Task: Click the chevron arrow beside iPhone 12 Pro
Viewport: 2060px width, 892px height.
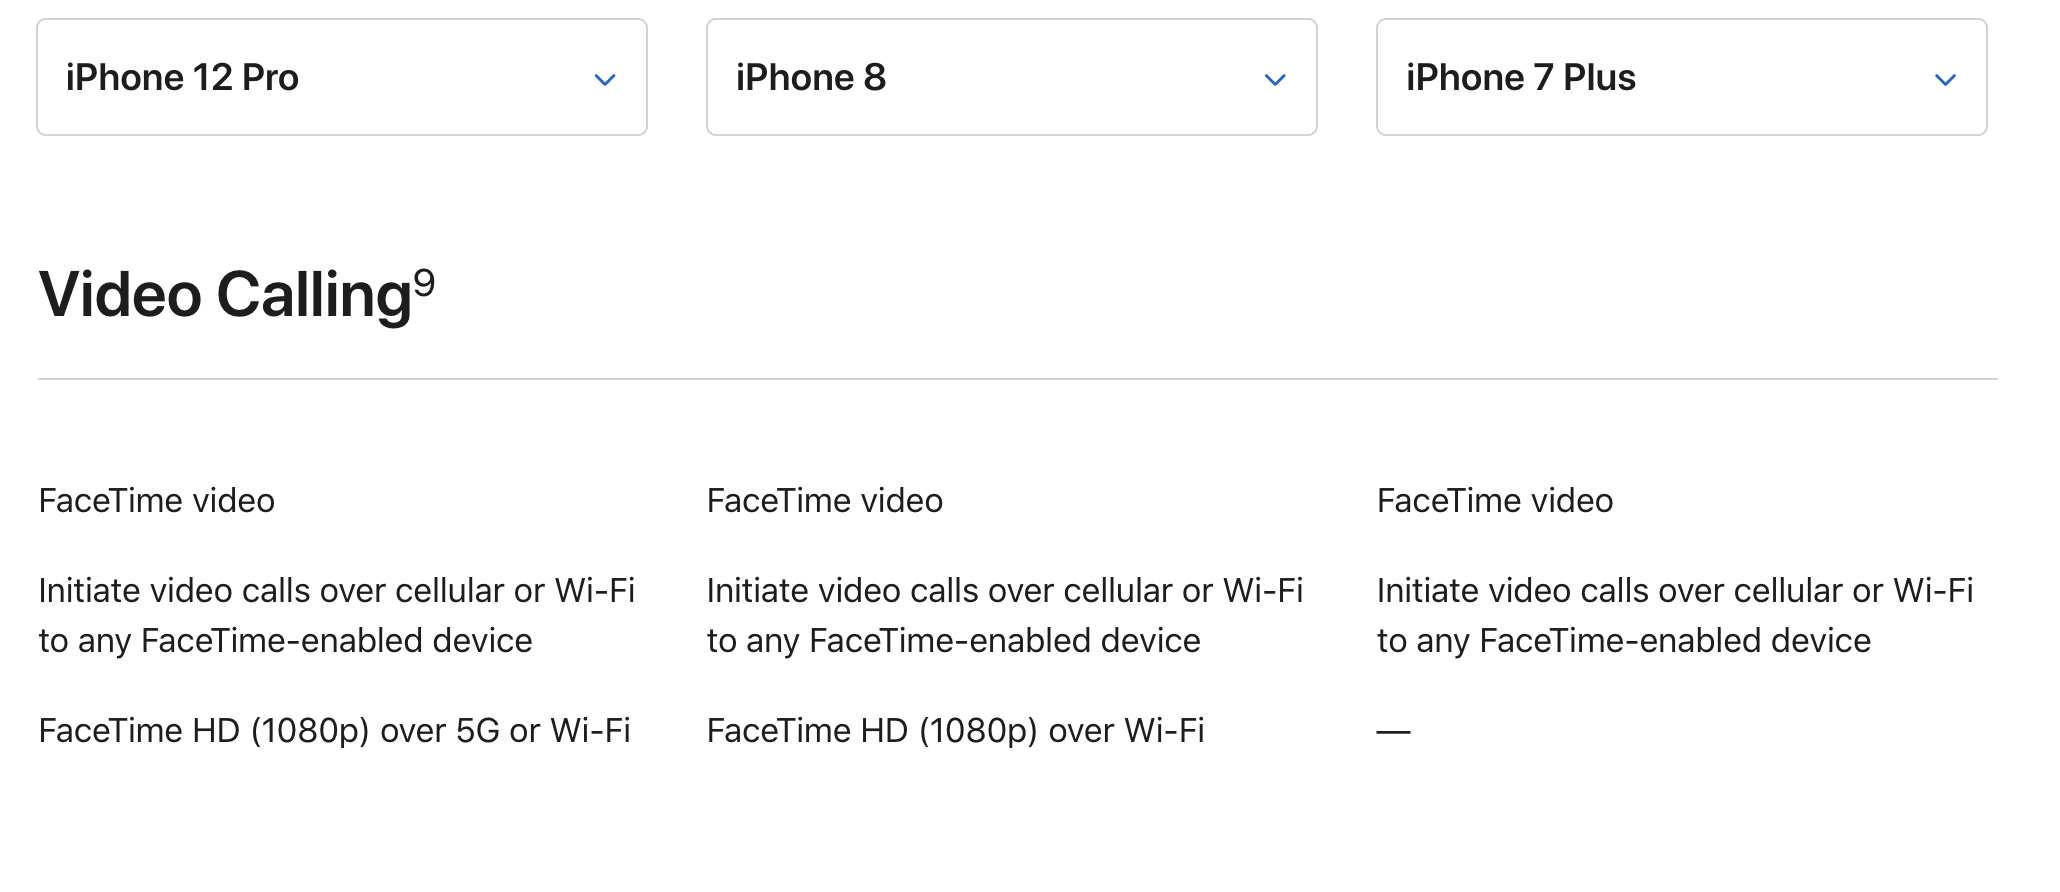Action: coord(605,80)
